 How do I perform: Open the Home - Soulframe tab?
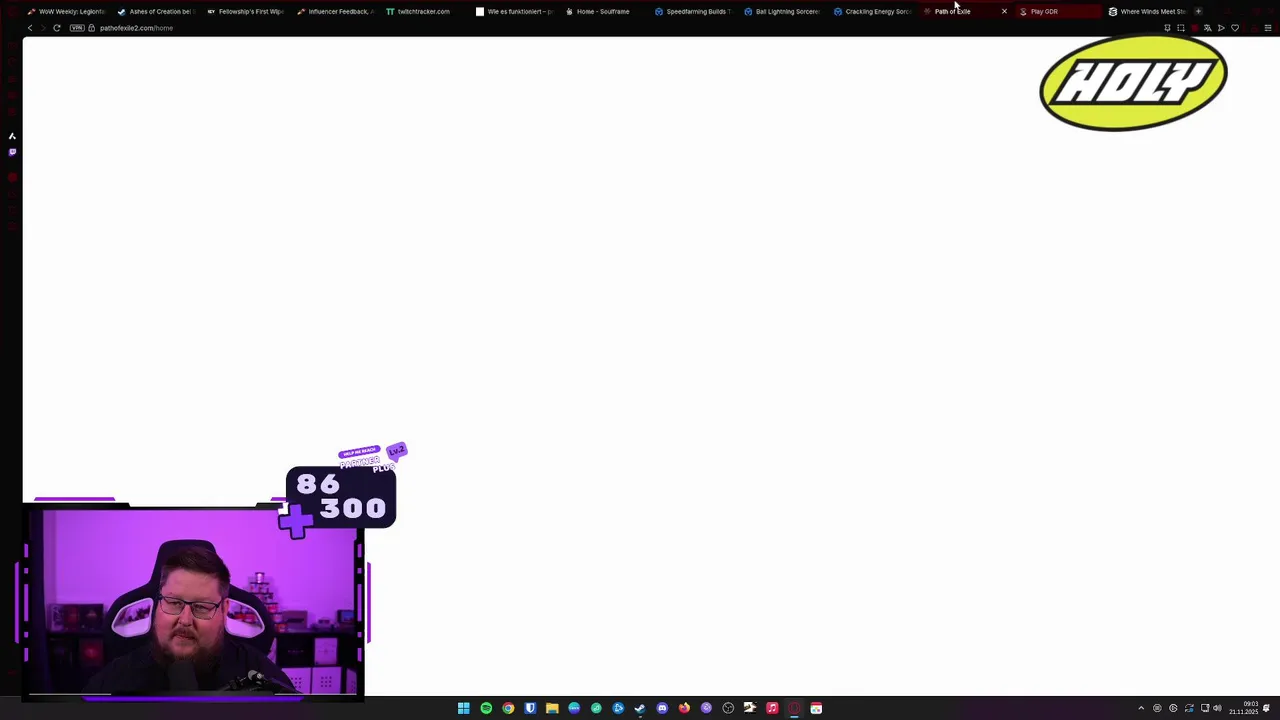(x=603, y=11)
